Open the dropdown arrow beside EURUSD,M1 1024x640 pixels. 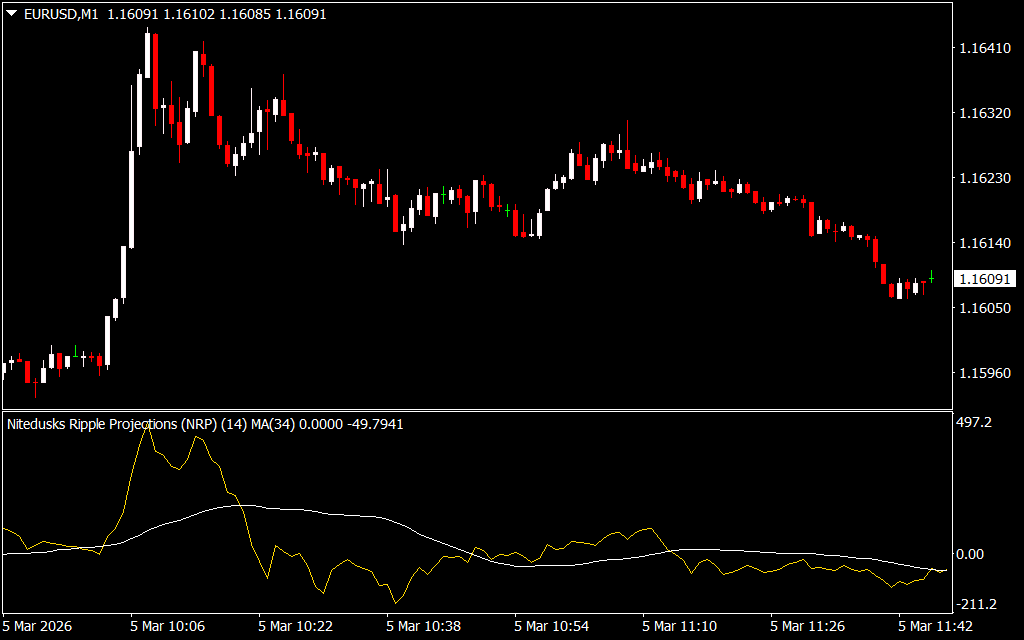pos(11,15)
